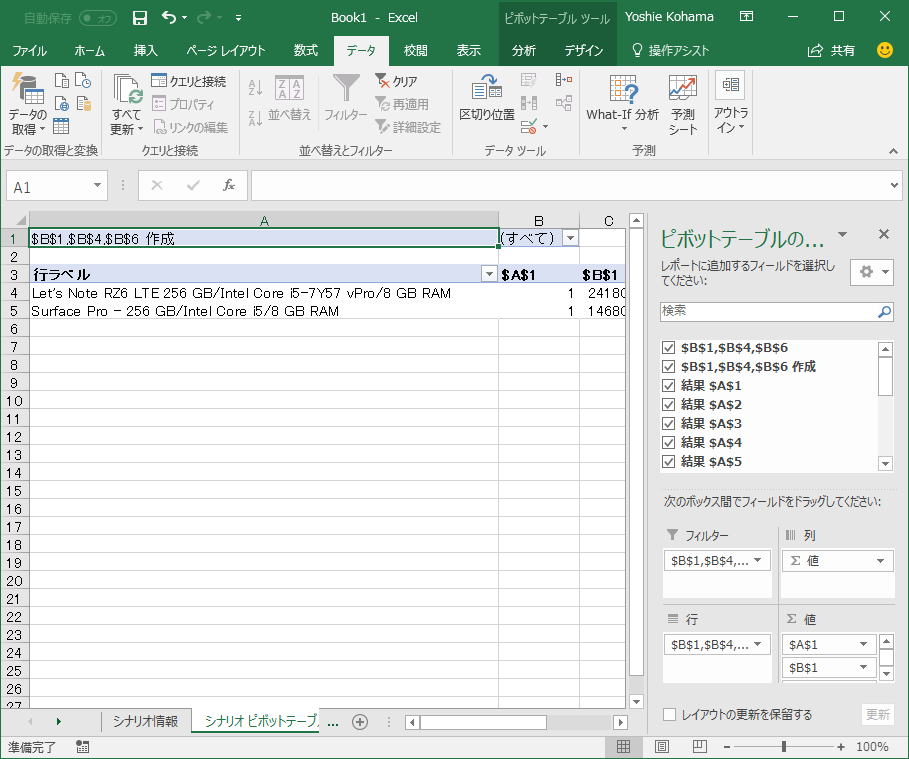Click the formula bar input area

coord(568,186)
